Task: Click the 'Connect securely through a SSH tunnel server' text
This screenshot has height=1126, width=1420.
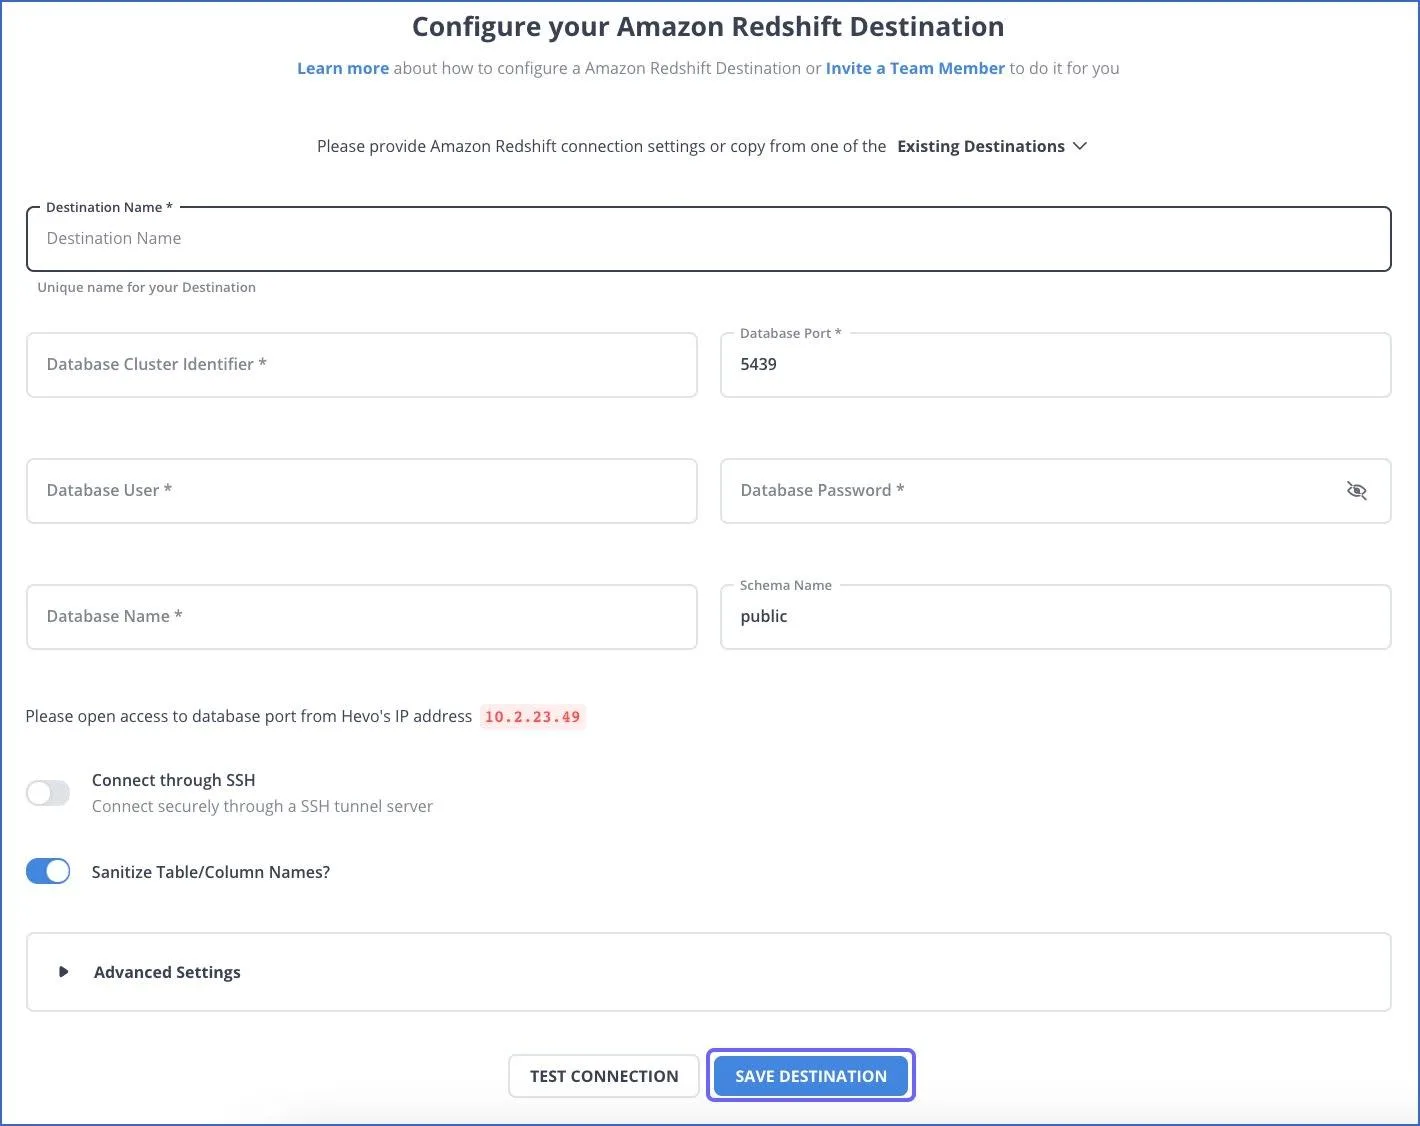Action: point(262,806)
